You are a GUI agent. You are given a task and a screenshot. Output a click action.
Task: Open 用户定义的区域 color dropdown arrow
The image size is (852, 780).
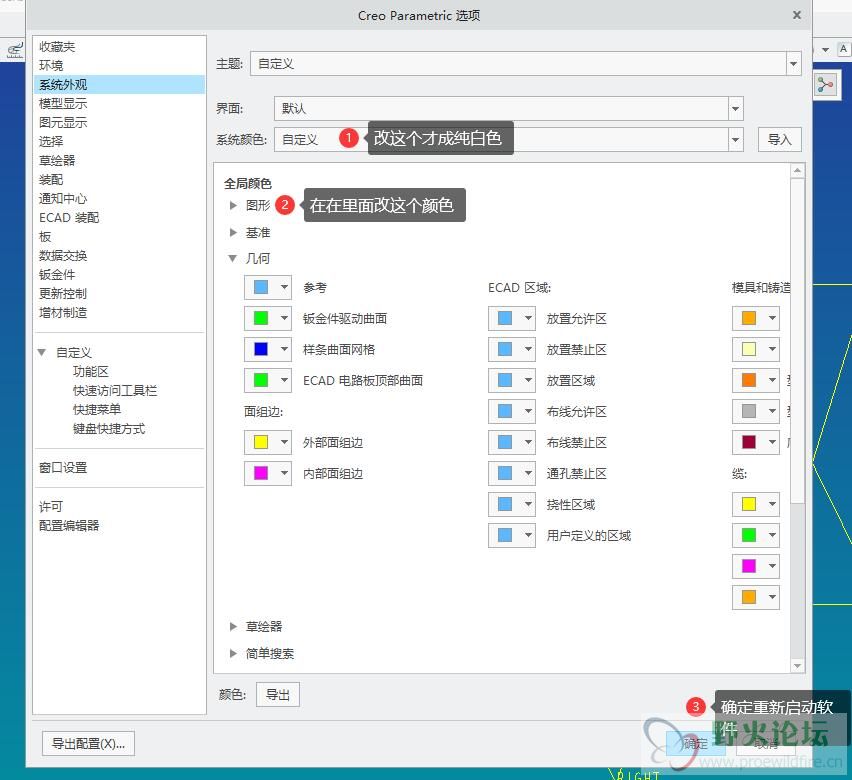(528, 535)
